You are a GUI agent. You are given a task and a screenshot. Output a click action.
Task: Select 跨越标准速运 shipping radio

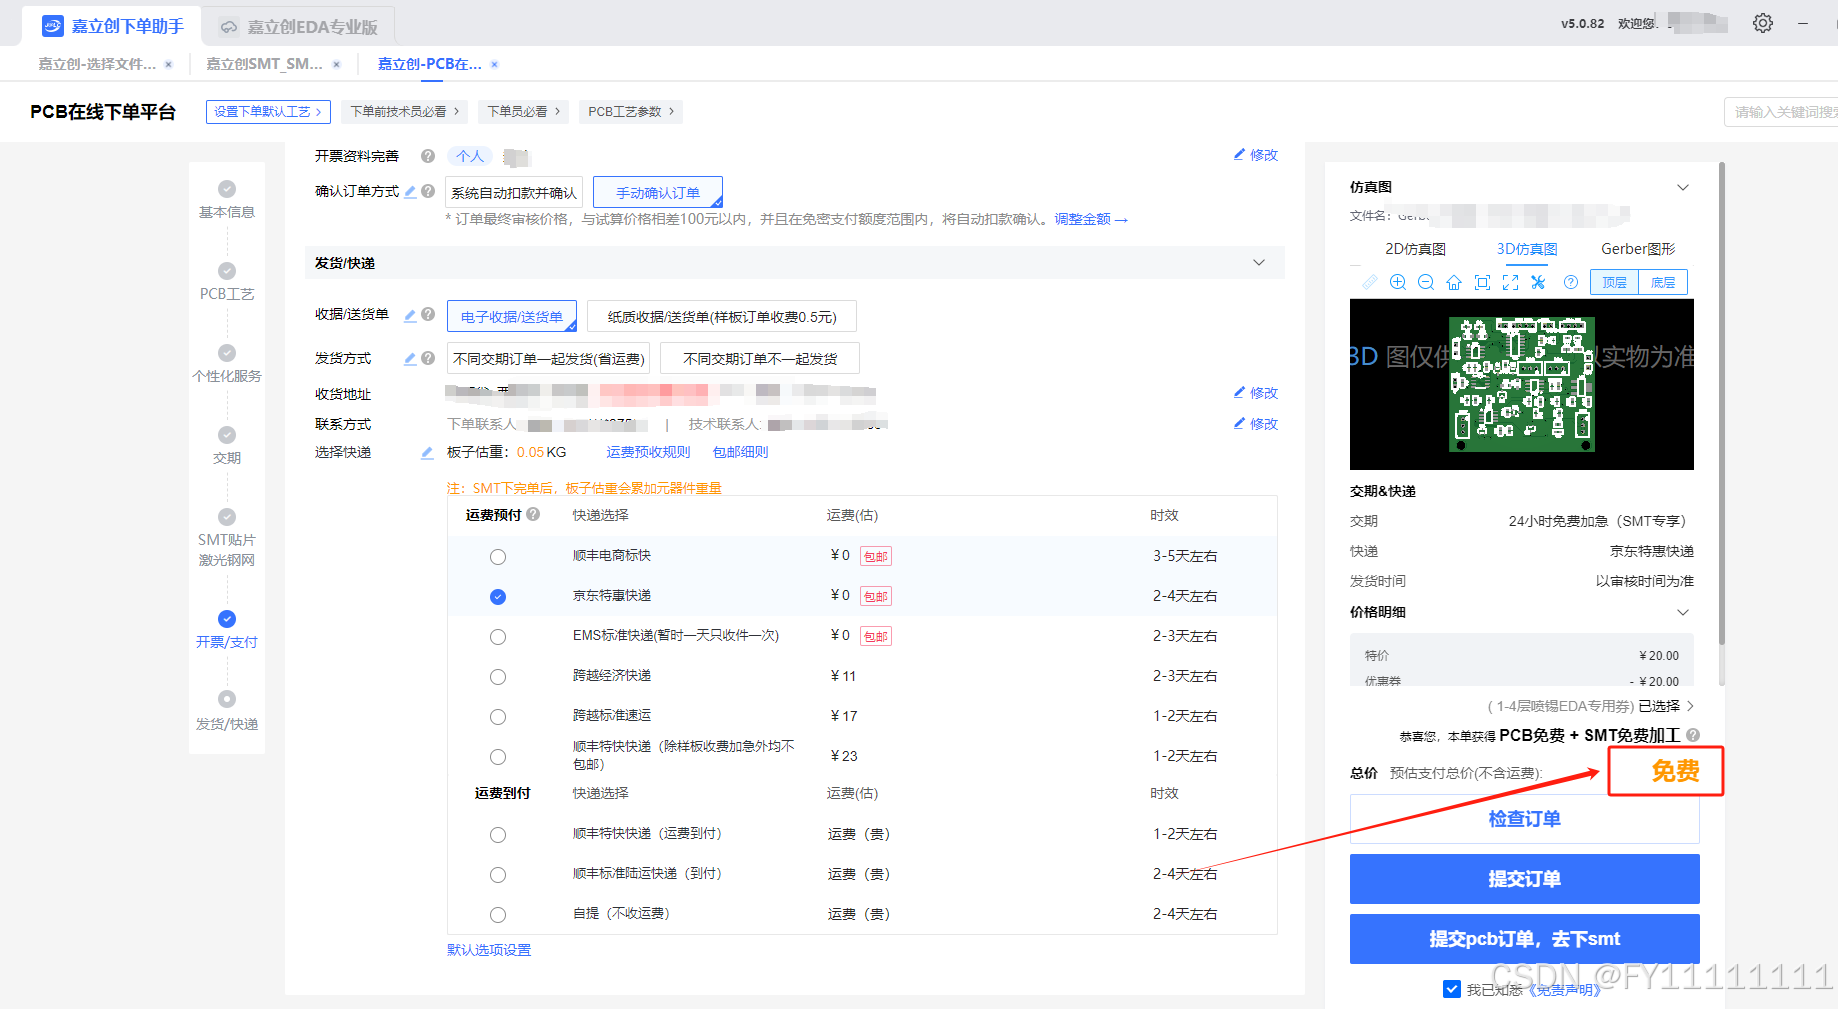[498, 717]
